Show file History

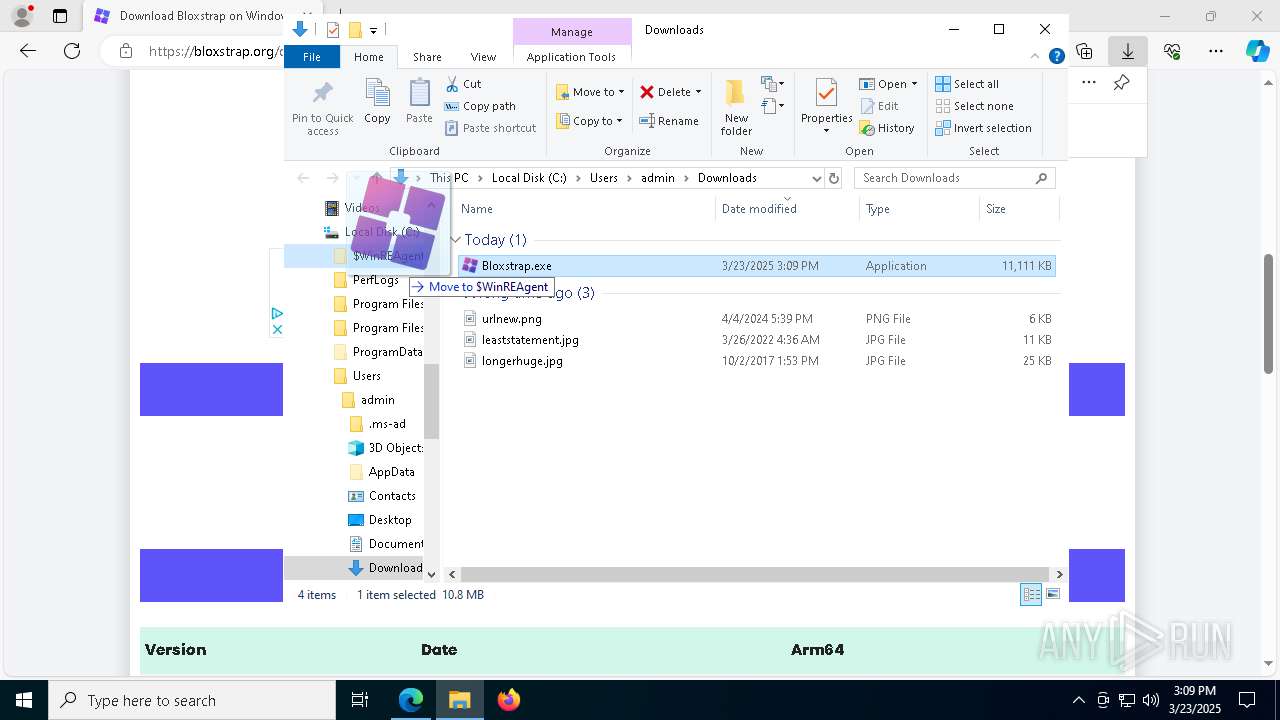[887, 128]
